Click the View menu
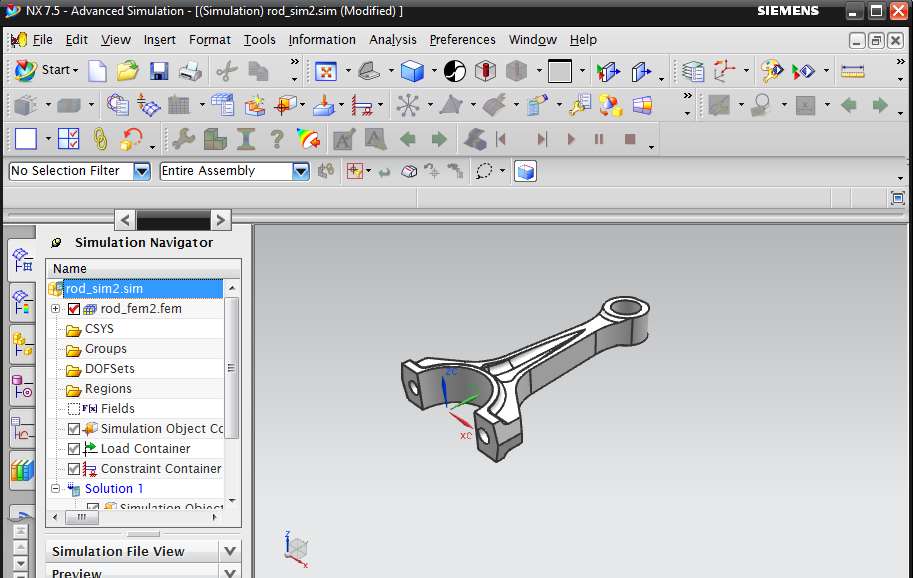The width and height of the screenshot is (913, 578). (x=115, y=40)
